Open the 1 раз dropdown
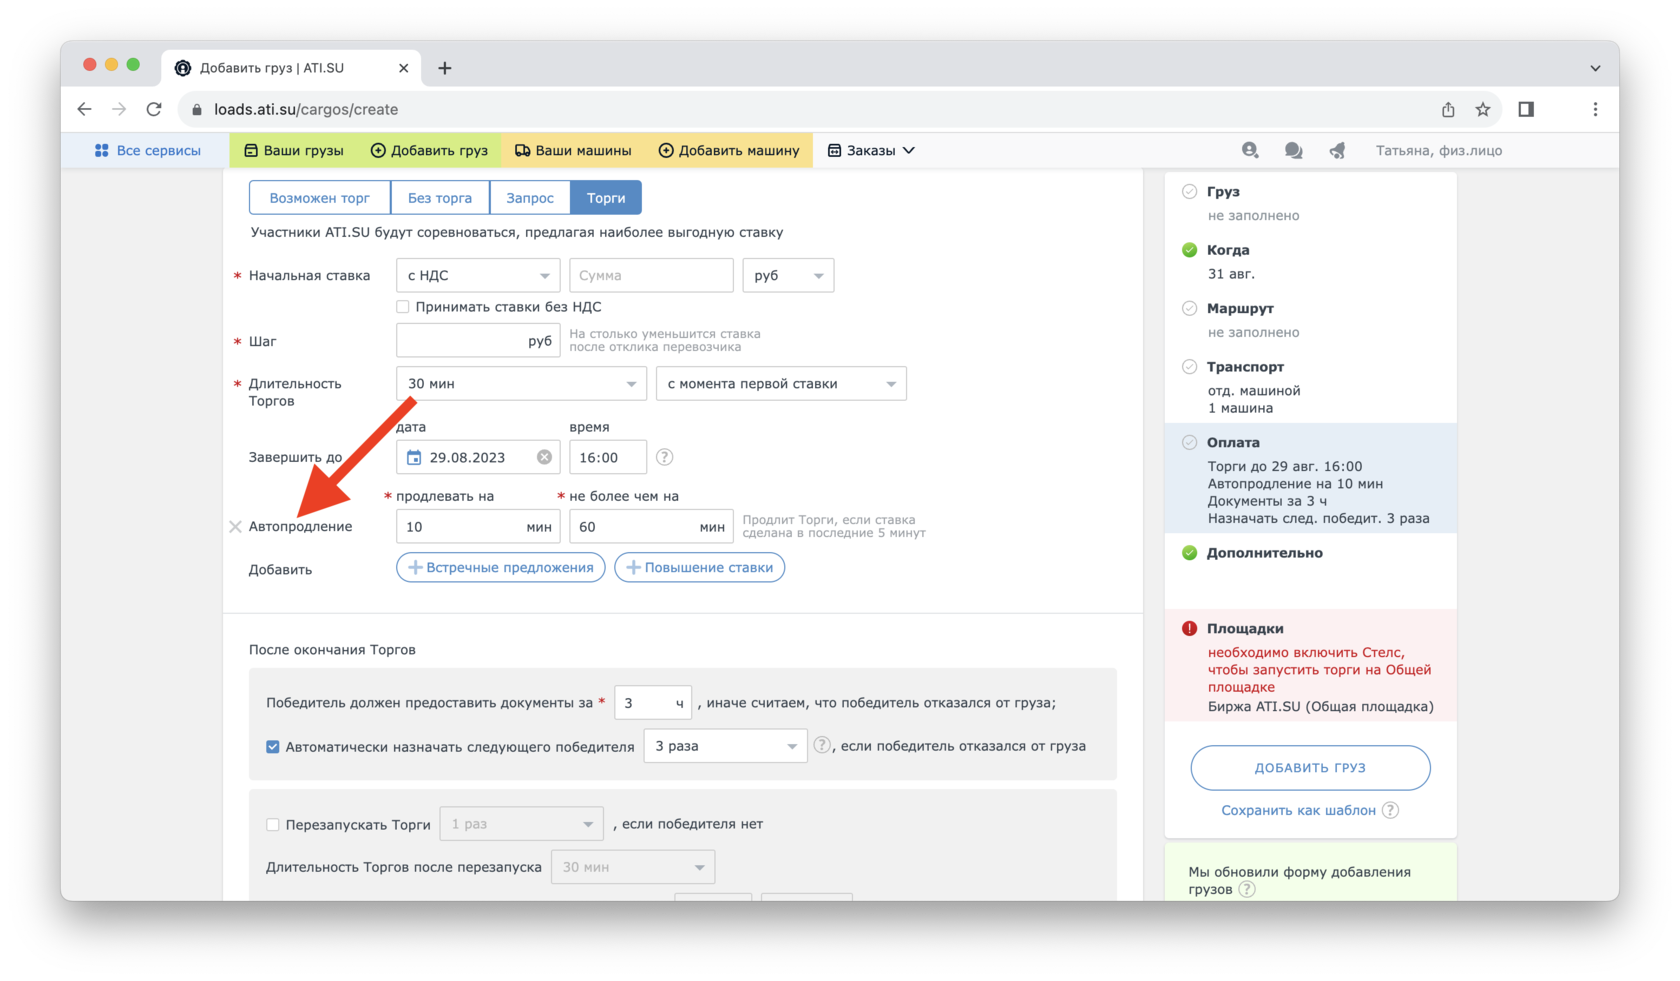This screenshot has width=1680, height=981. [x=521, y=824]
